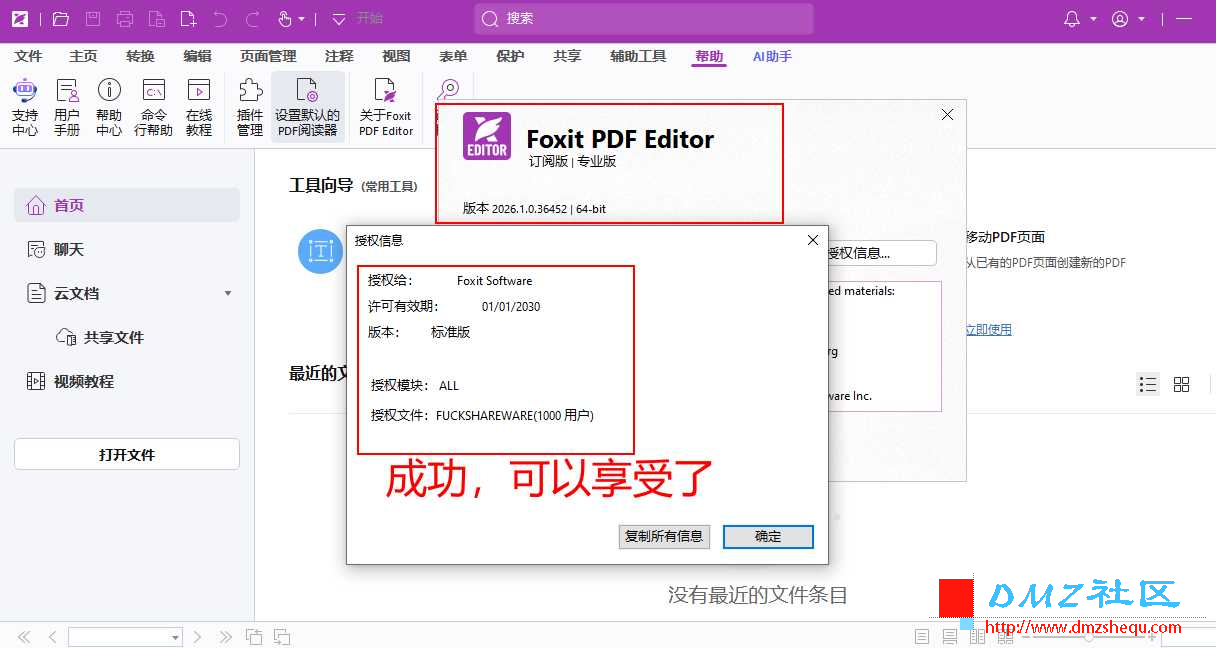Image resolution: width=1216 pixels, height=648 pixels.
Task: Click the search (搜索) field
Action: pos(644,18)
